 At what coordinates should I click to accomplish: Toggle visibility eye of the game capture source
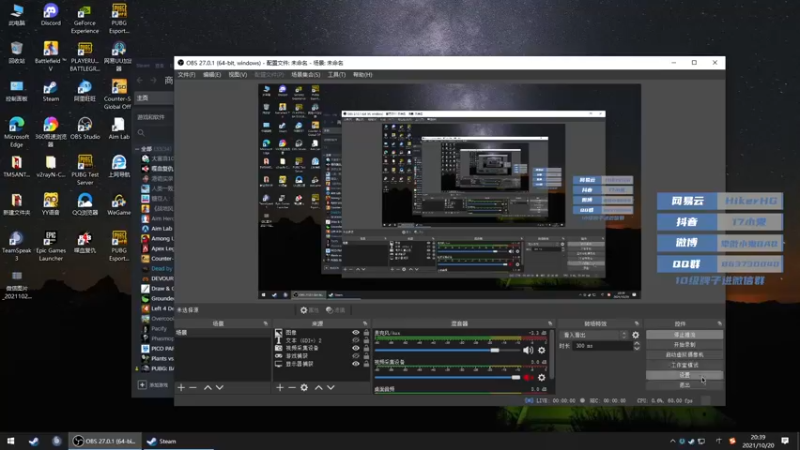356,356
